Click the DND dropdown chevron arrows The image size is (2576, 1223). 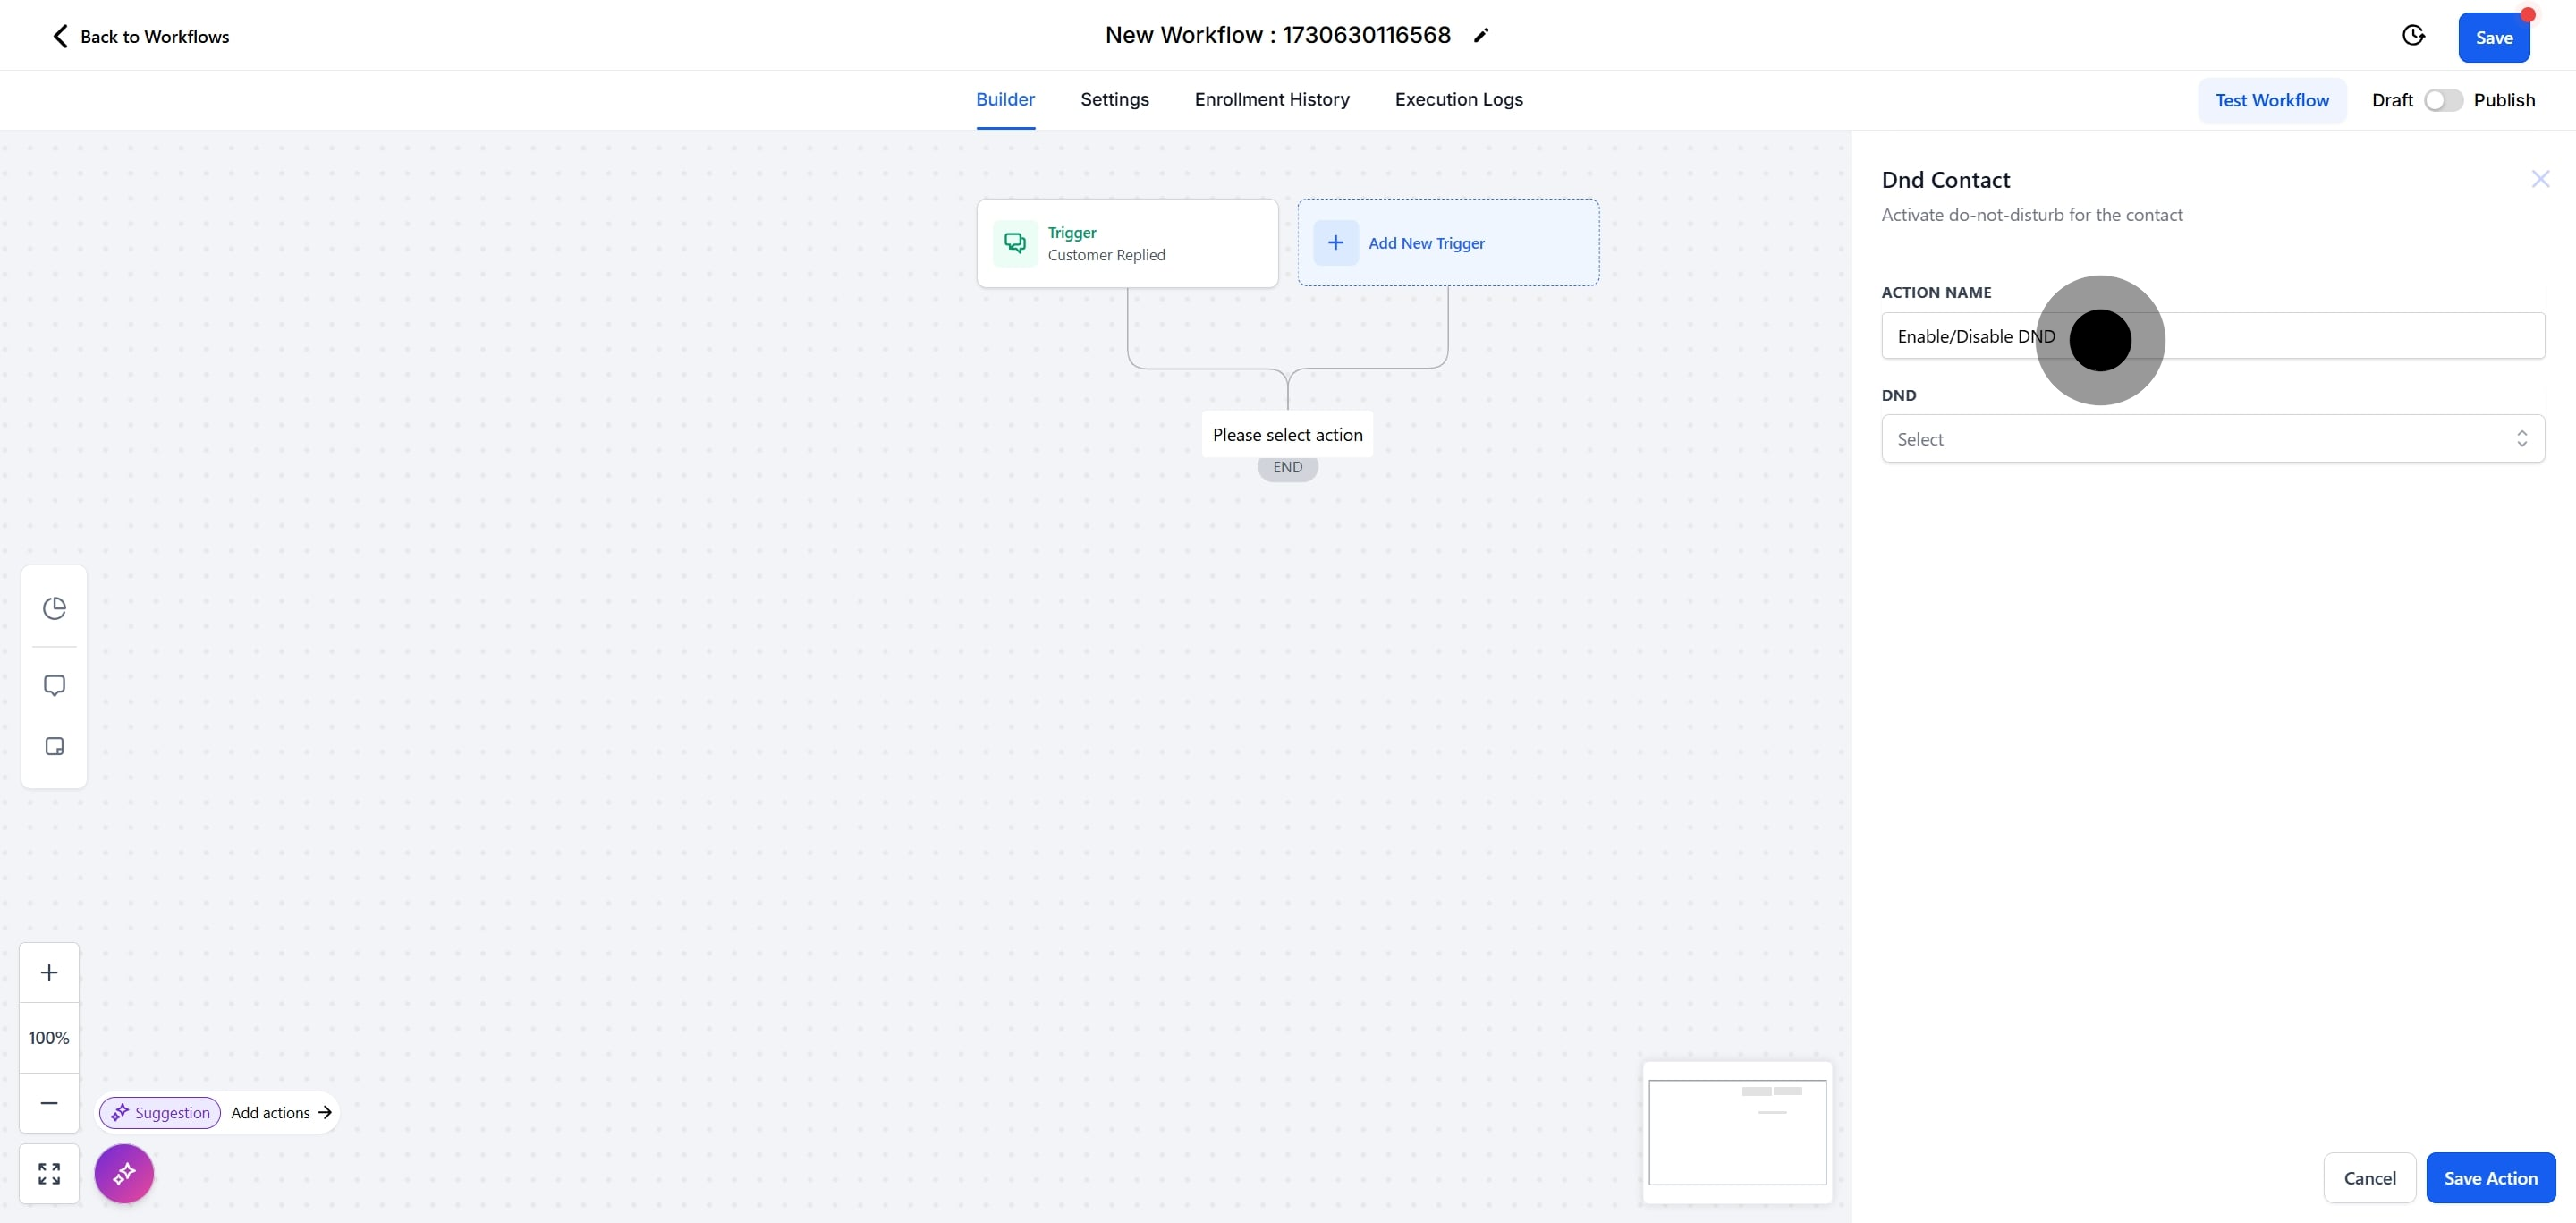[x=2521, y=439]
